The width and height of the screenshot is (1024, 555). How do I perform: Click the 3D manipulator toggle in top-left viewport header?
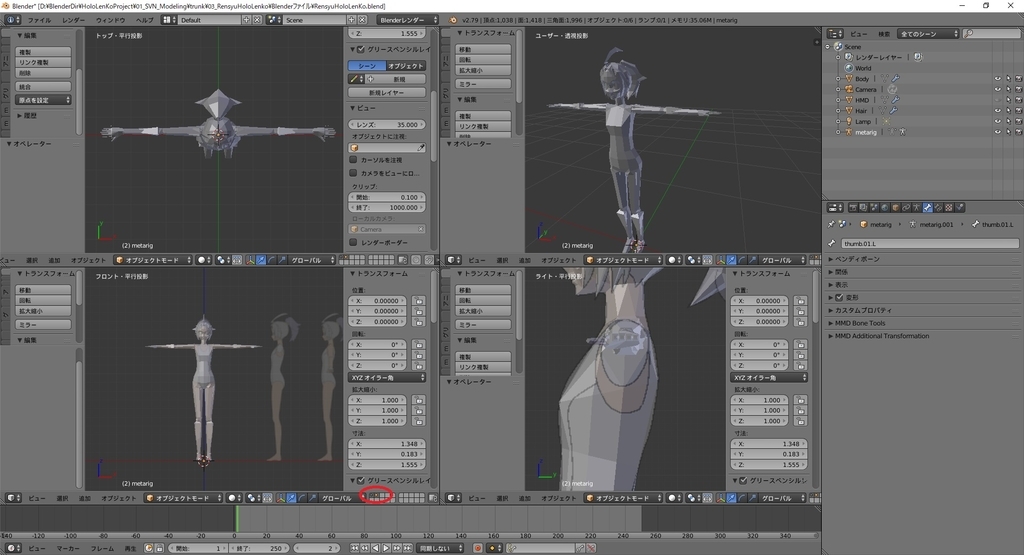click(250, 260)
